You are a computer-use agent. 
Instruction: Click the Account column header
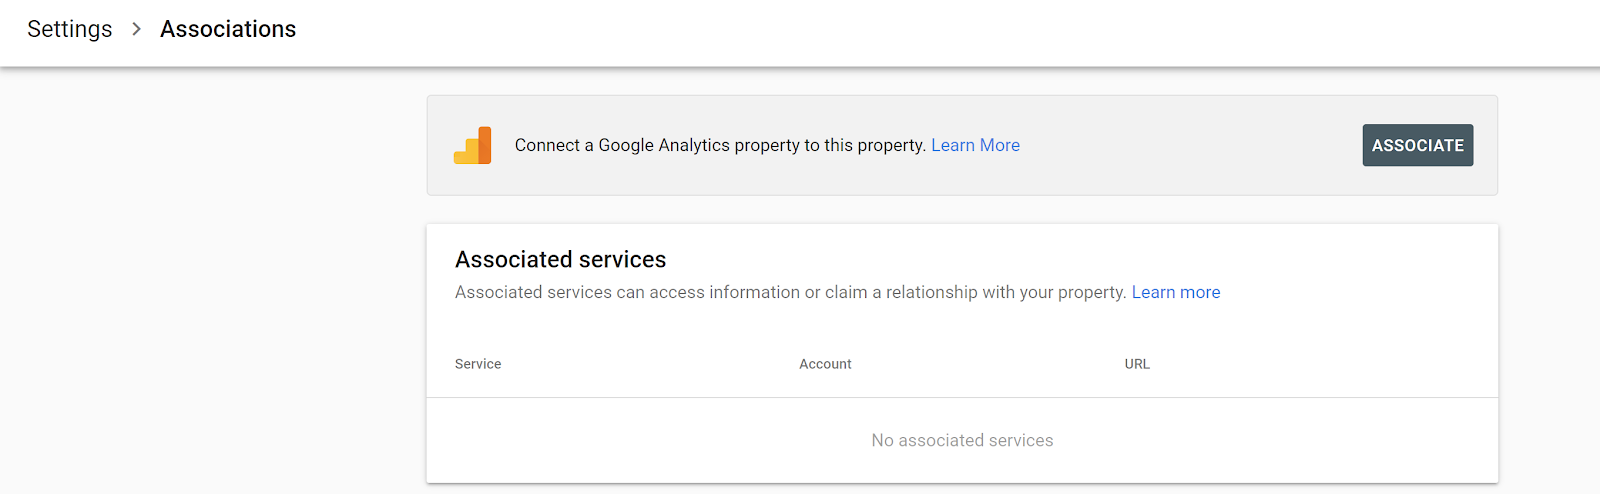(x=825, y=364)
